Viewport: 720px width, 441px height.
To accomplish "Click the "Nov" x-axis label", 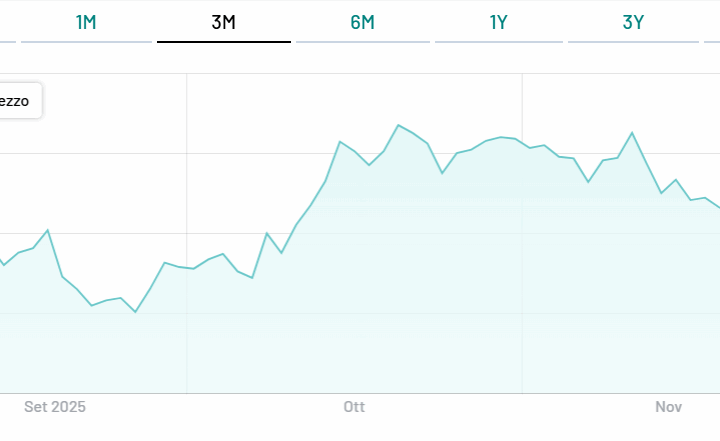I will 669,407.
